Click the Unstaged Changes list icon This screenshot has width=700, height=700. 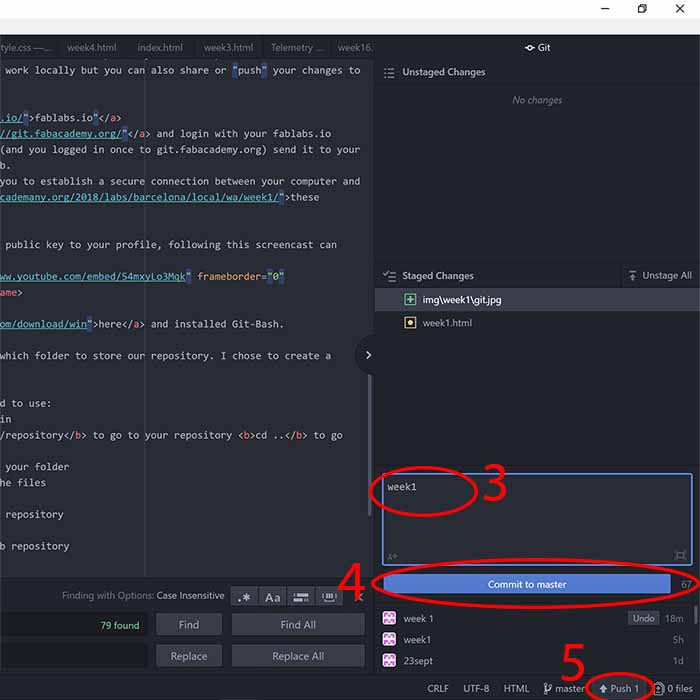tap(389, 73)
